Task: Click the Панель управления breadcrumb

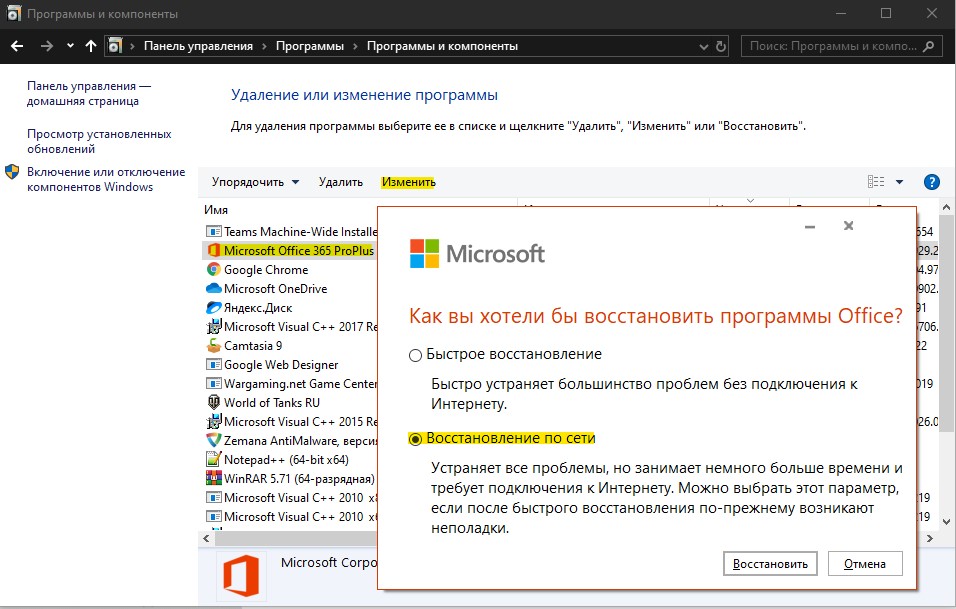Action: tap(198, 46)
